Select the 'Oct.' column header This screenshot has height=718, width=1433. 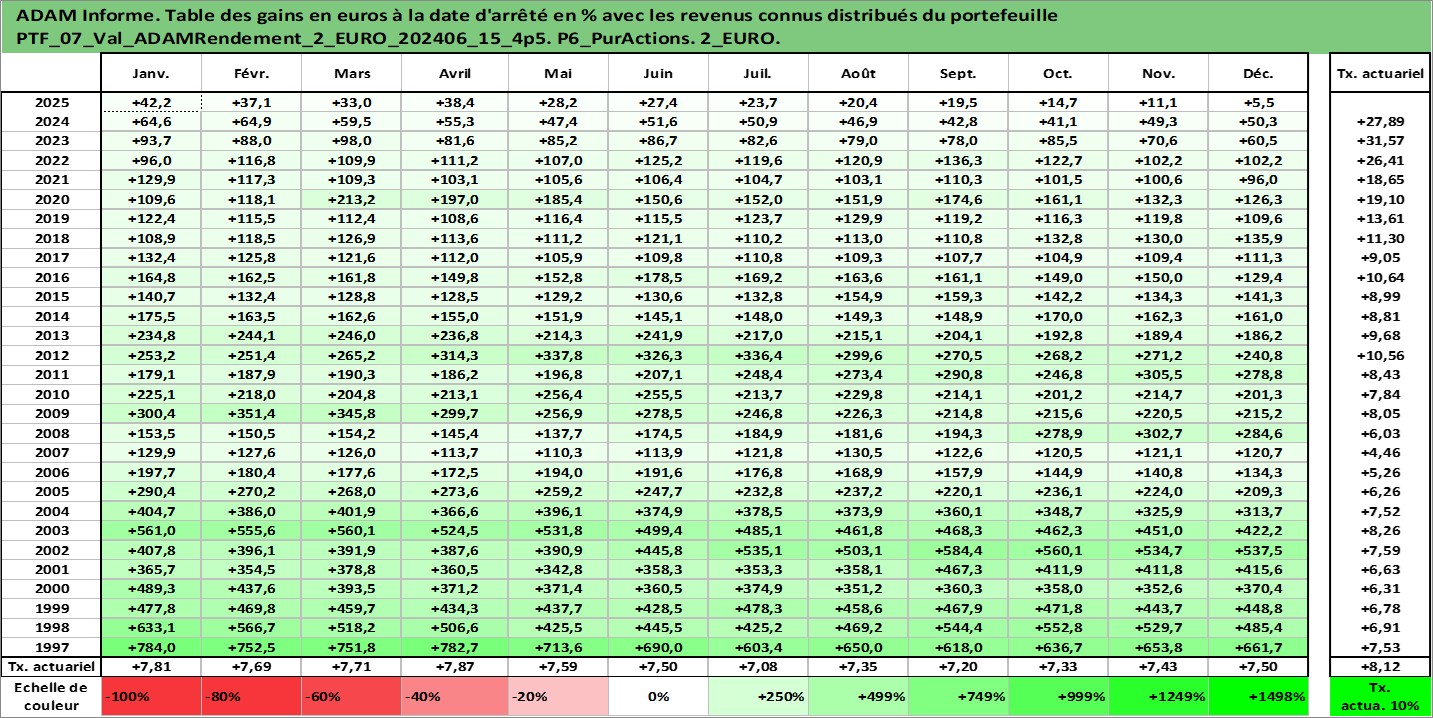[x=1059, y=73]
